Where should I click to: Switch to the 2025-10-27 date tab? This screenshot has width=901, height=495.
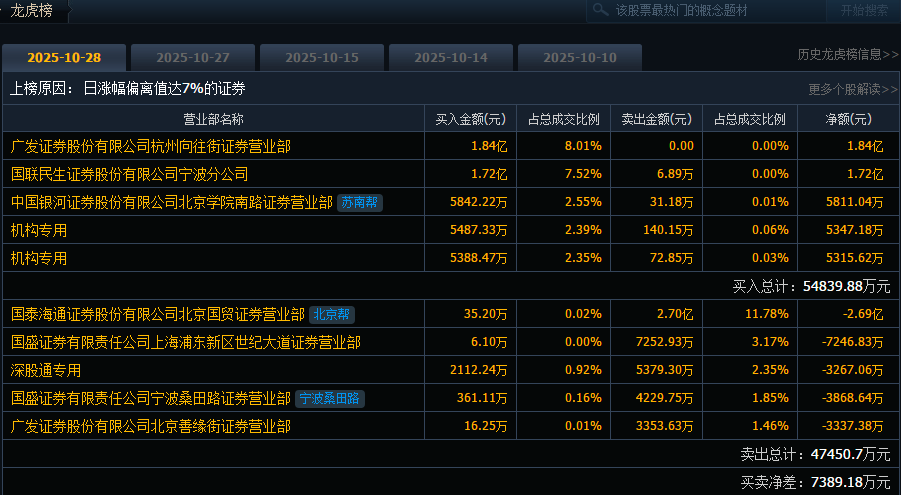tap(193, 58)
